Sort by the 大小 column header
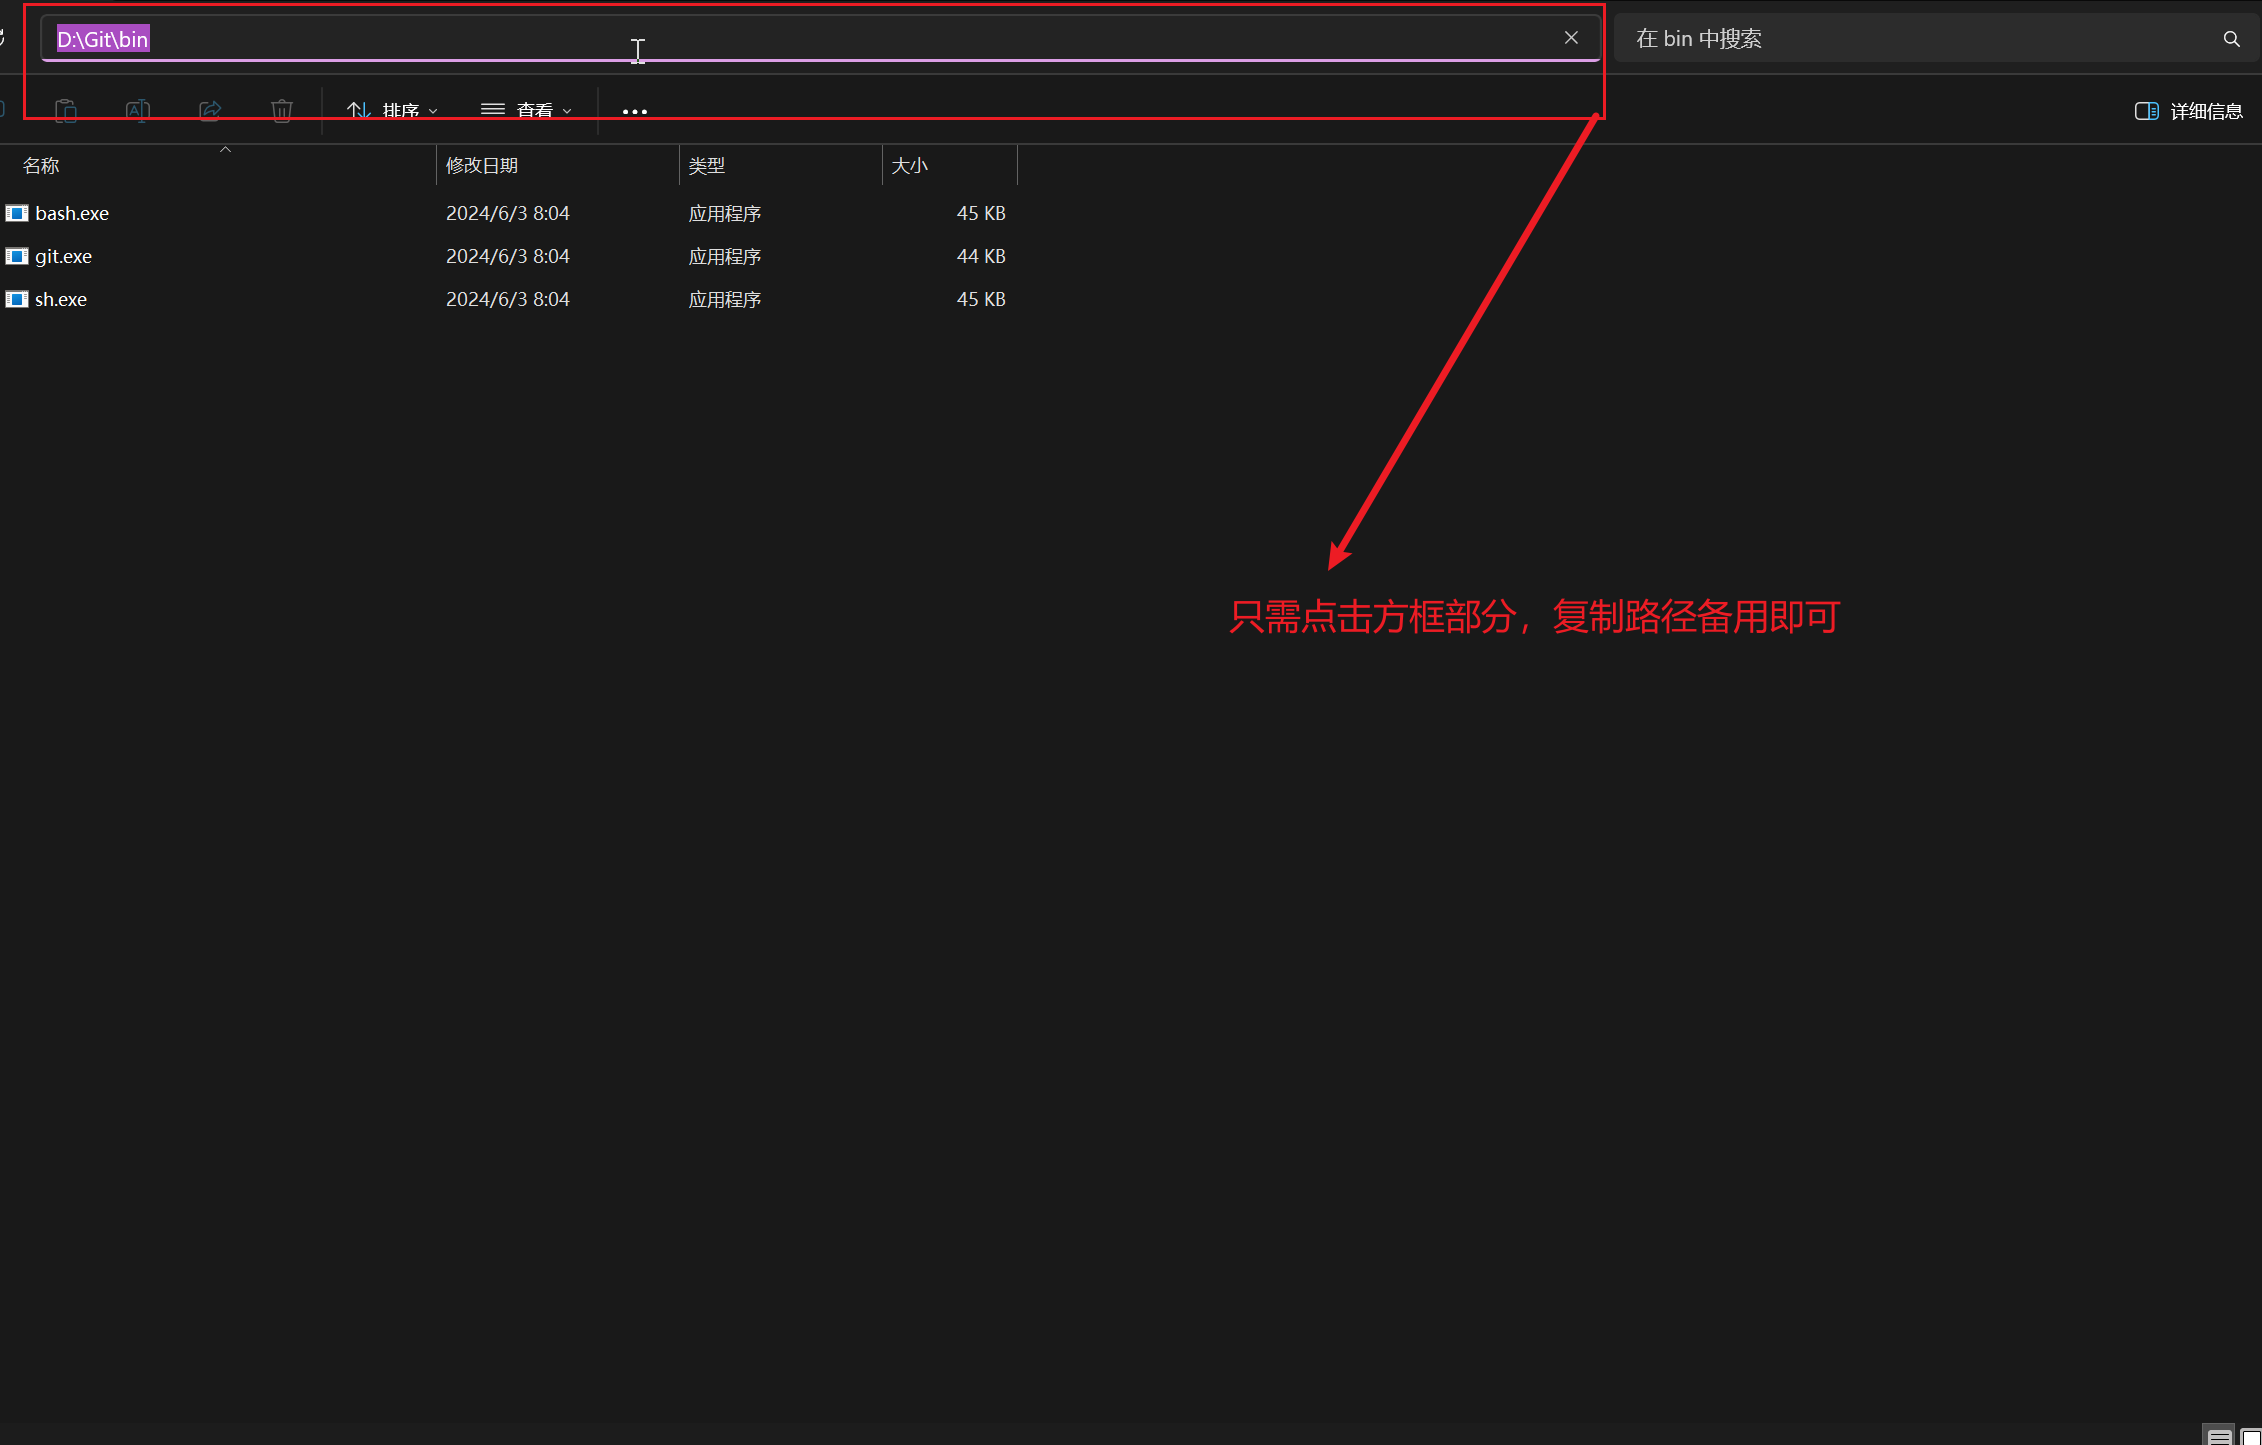The image size is (2262, 1445). 910,166
